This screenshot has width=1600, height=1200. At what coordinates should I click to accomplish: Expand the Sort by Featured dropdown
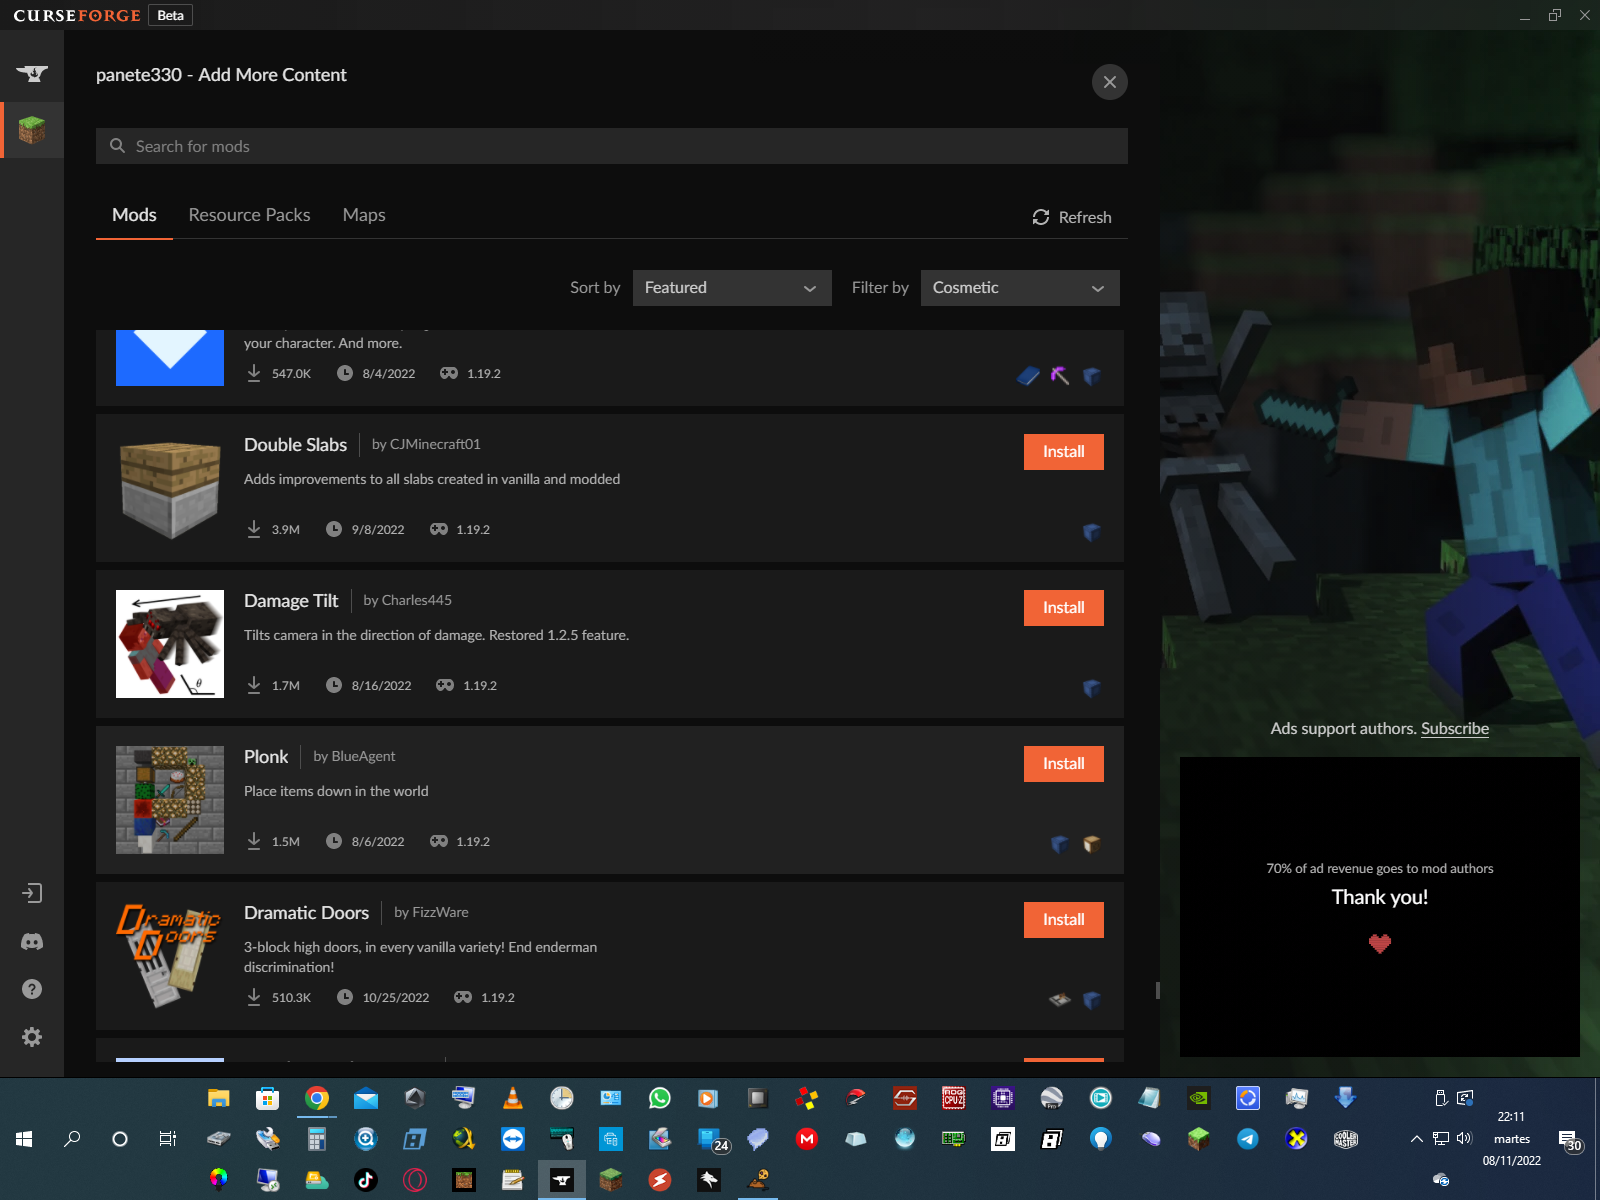tap(731, 288)
